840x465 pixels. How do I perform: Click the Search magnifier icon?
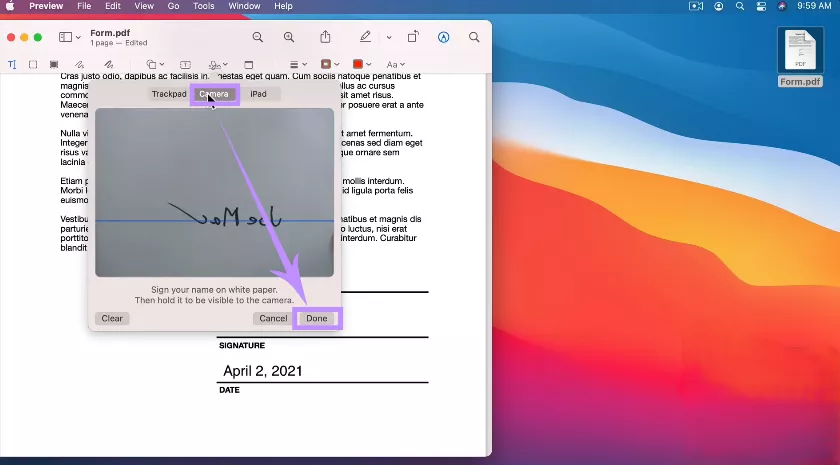click(474, 37)
